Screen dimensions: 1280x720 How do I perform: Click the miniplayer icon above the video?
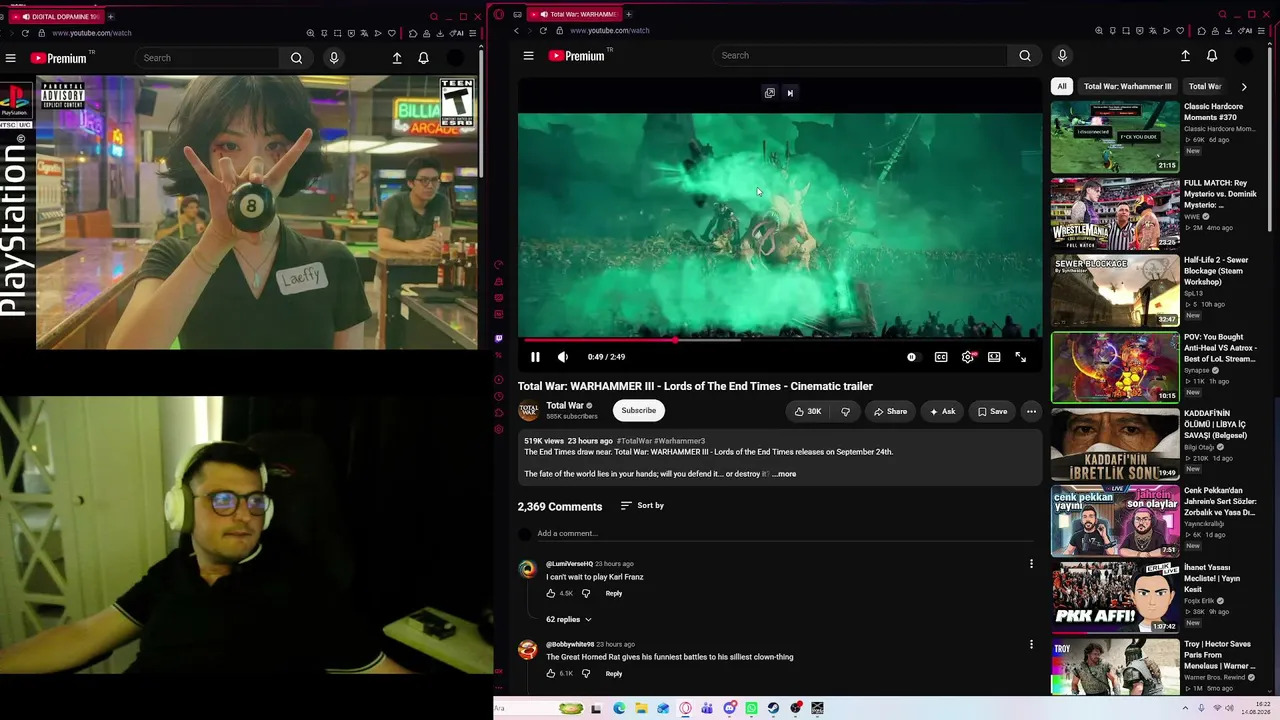[770, 93]
